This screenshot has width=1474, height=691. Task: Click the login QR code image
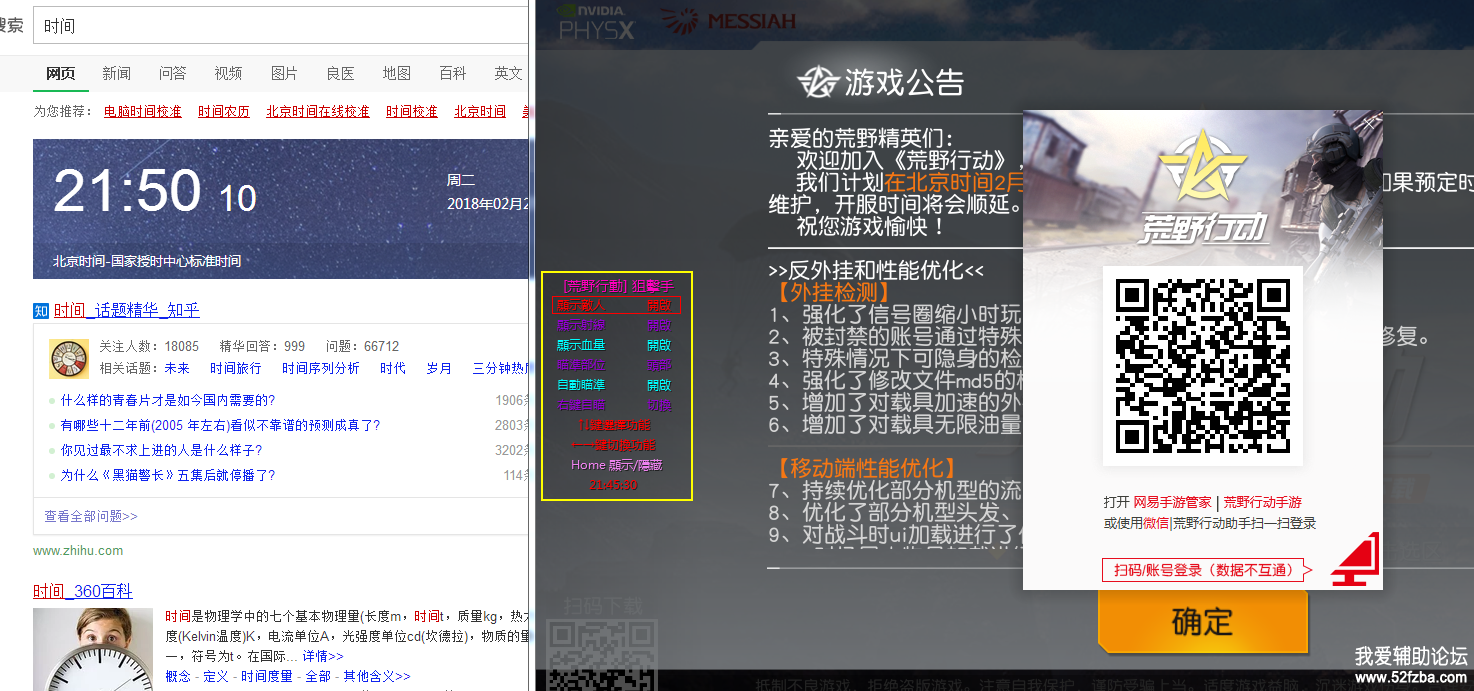click(x=1203, y=366)
